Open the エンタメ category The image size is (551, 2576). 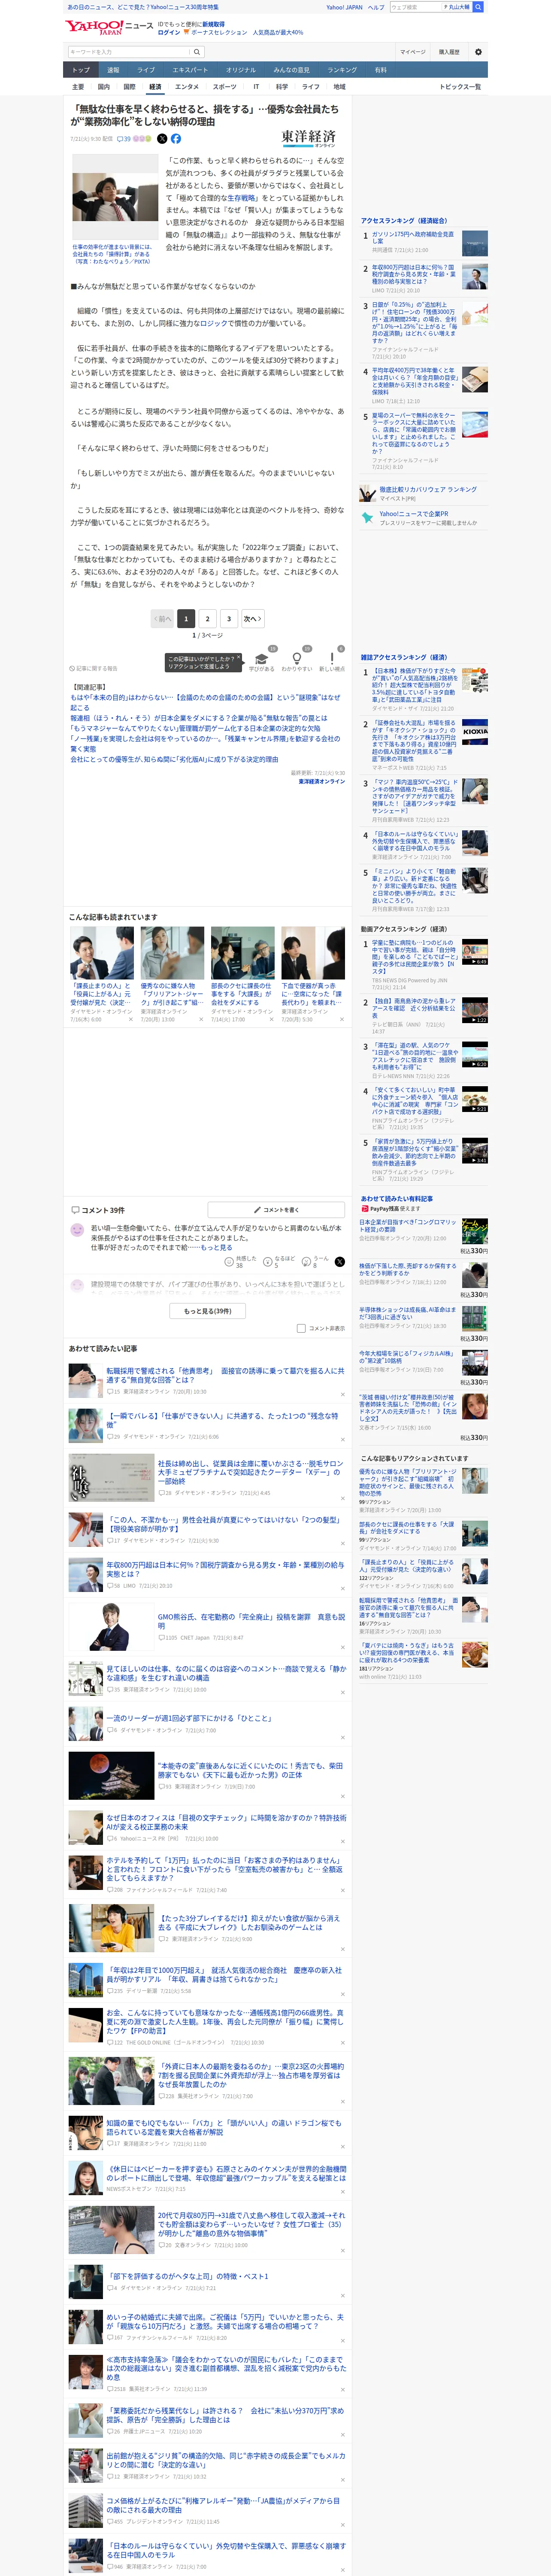(187, 87)
